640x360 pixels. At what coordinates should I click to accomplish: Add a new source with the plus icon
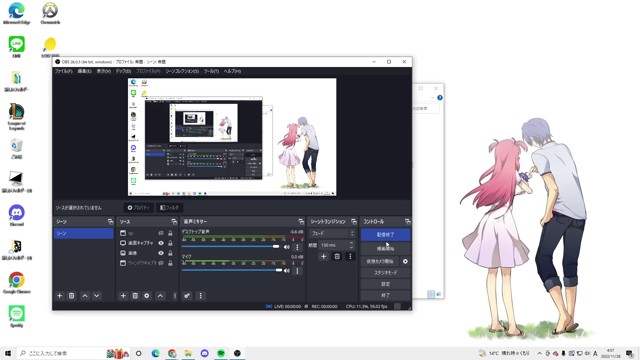point(123,296)
